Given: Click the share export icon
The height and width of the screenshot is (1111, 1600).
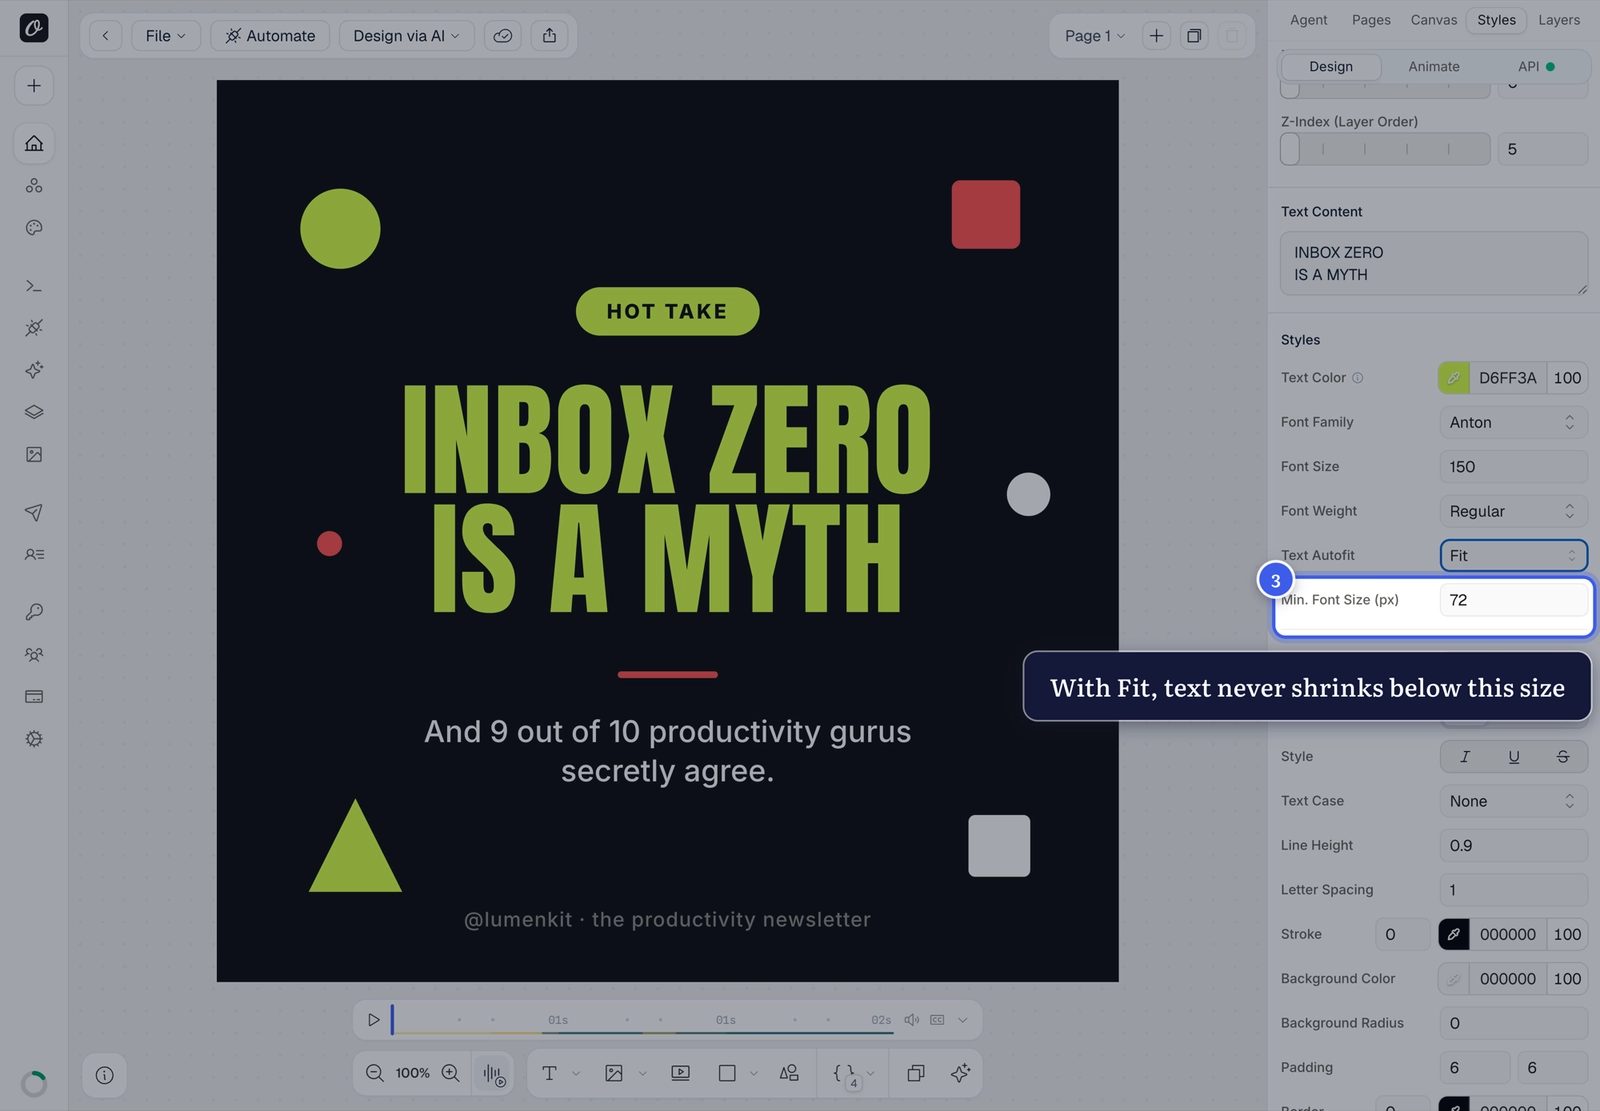Looking at the screenshot, I should (549, 36).
